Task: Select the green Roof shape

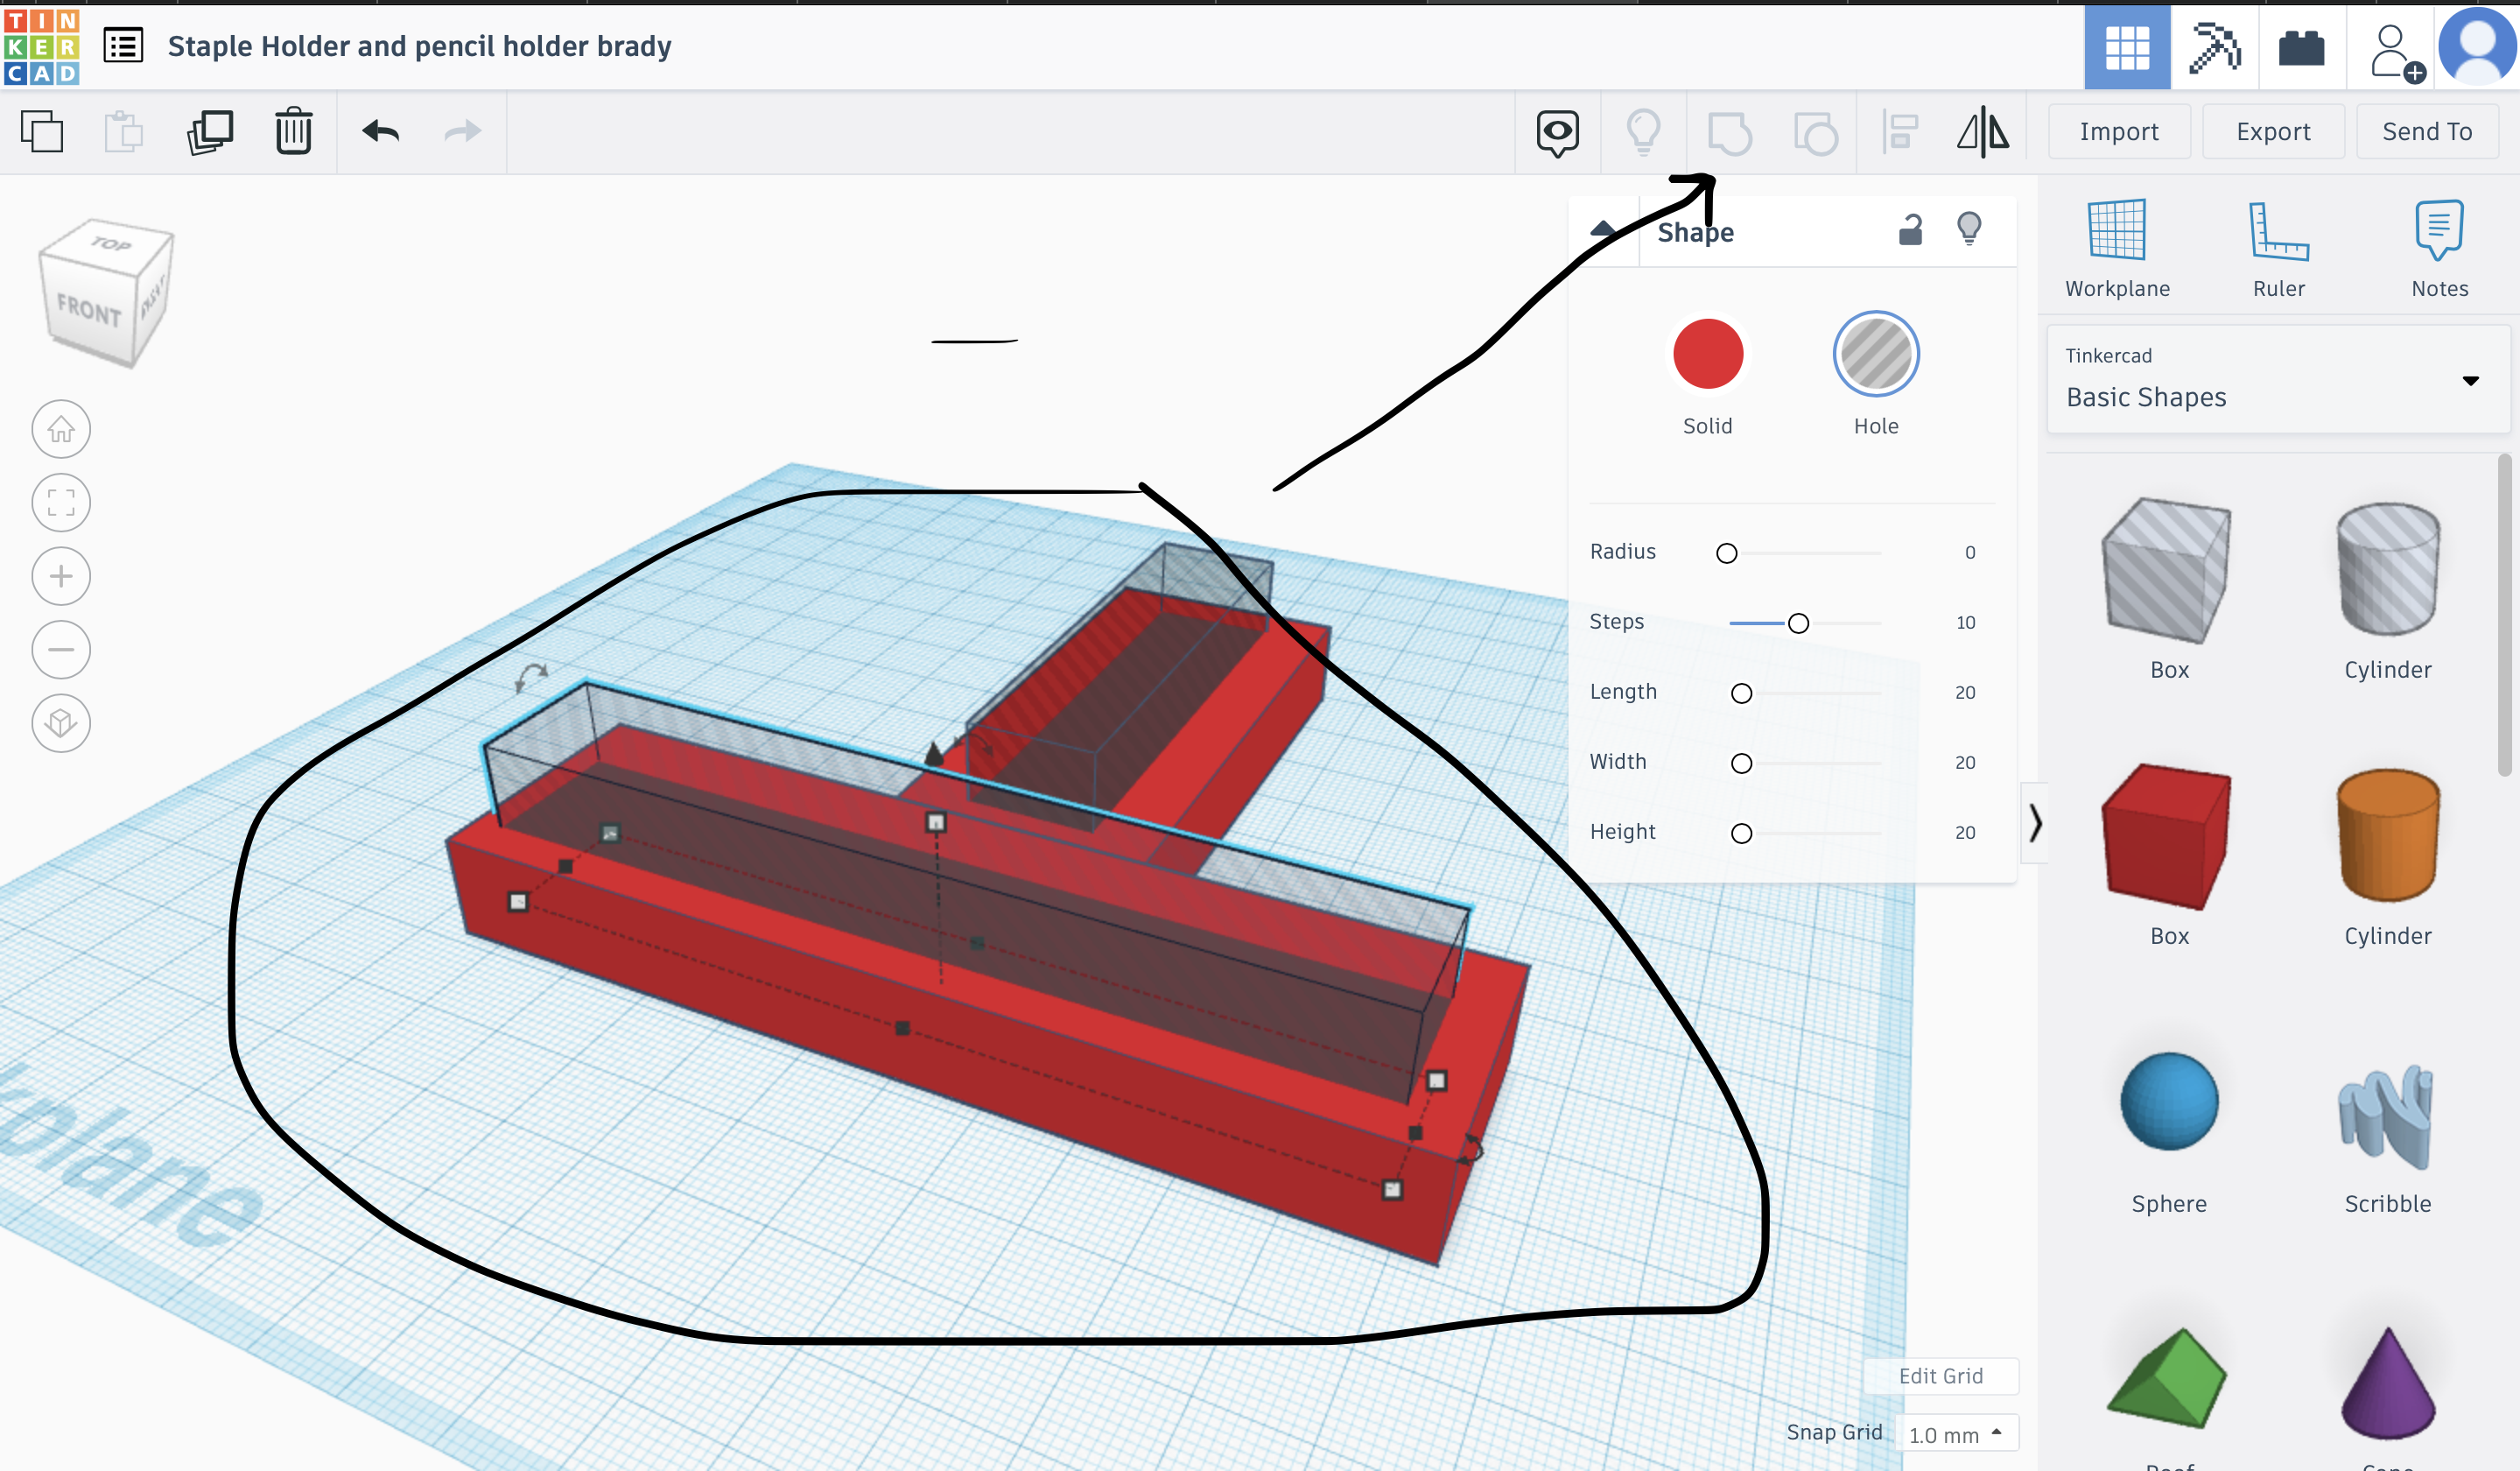Action: click(2167, 1378)
